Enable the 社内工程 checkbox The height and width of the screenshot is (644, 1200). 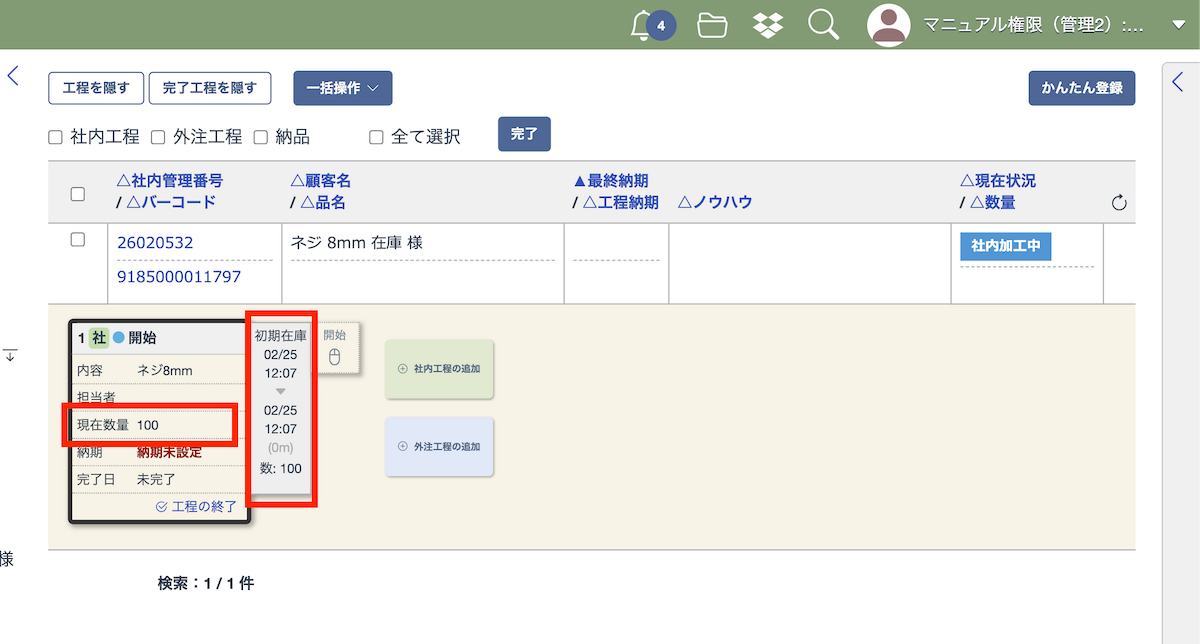[x=56, y=137]
